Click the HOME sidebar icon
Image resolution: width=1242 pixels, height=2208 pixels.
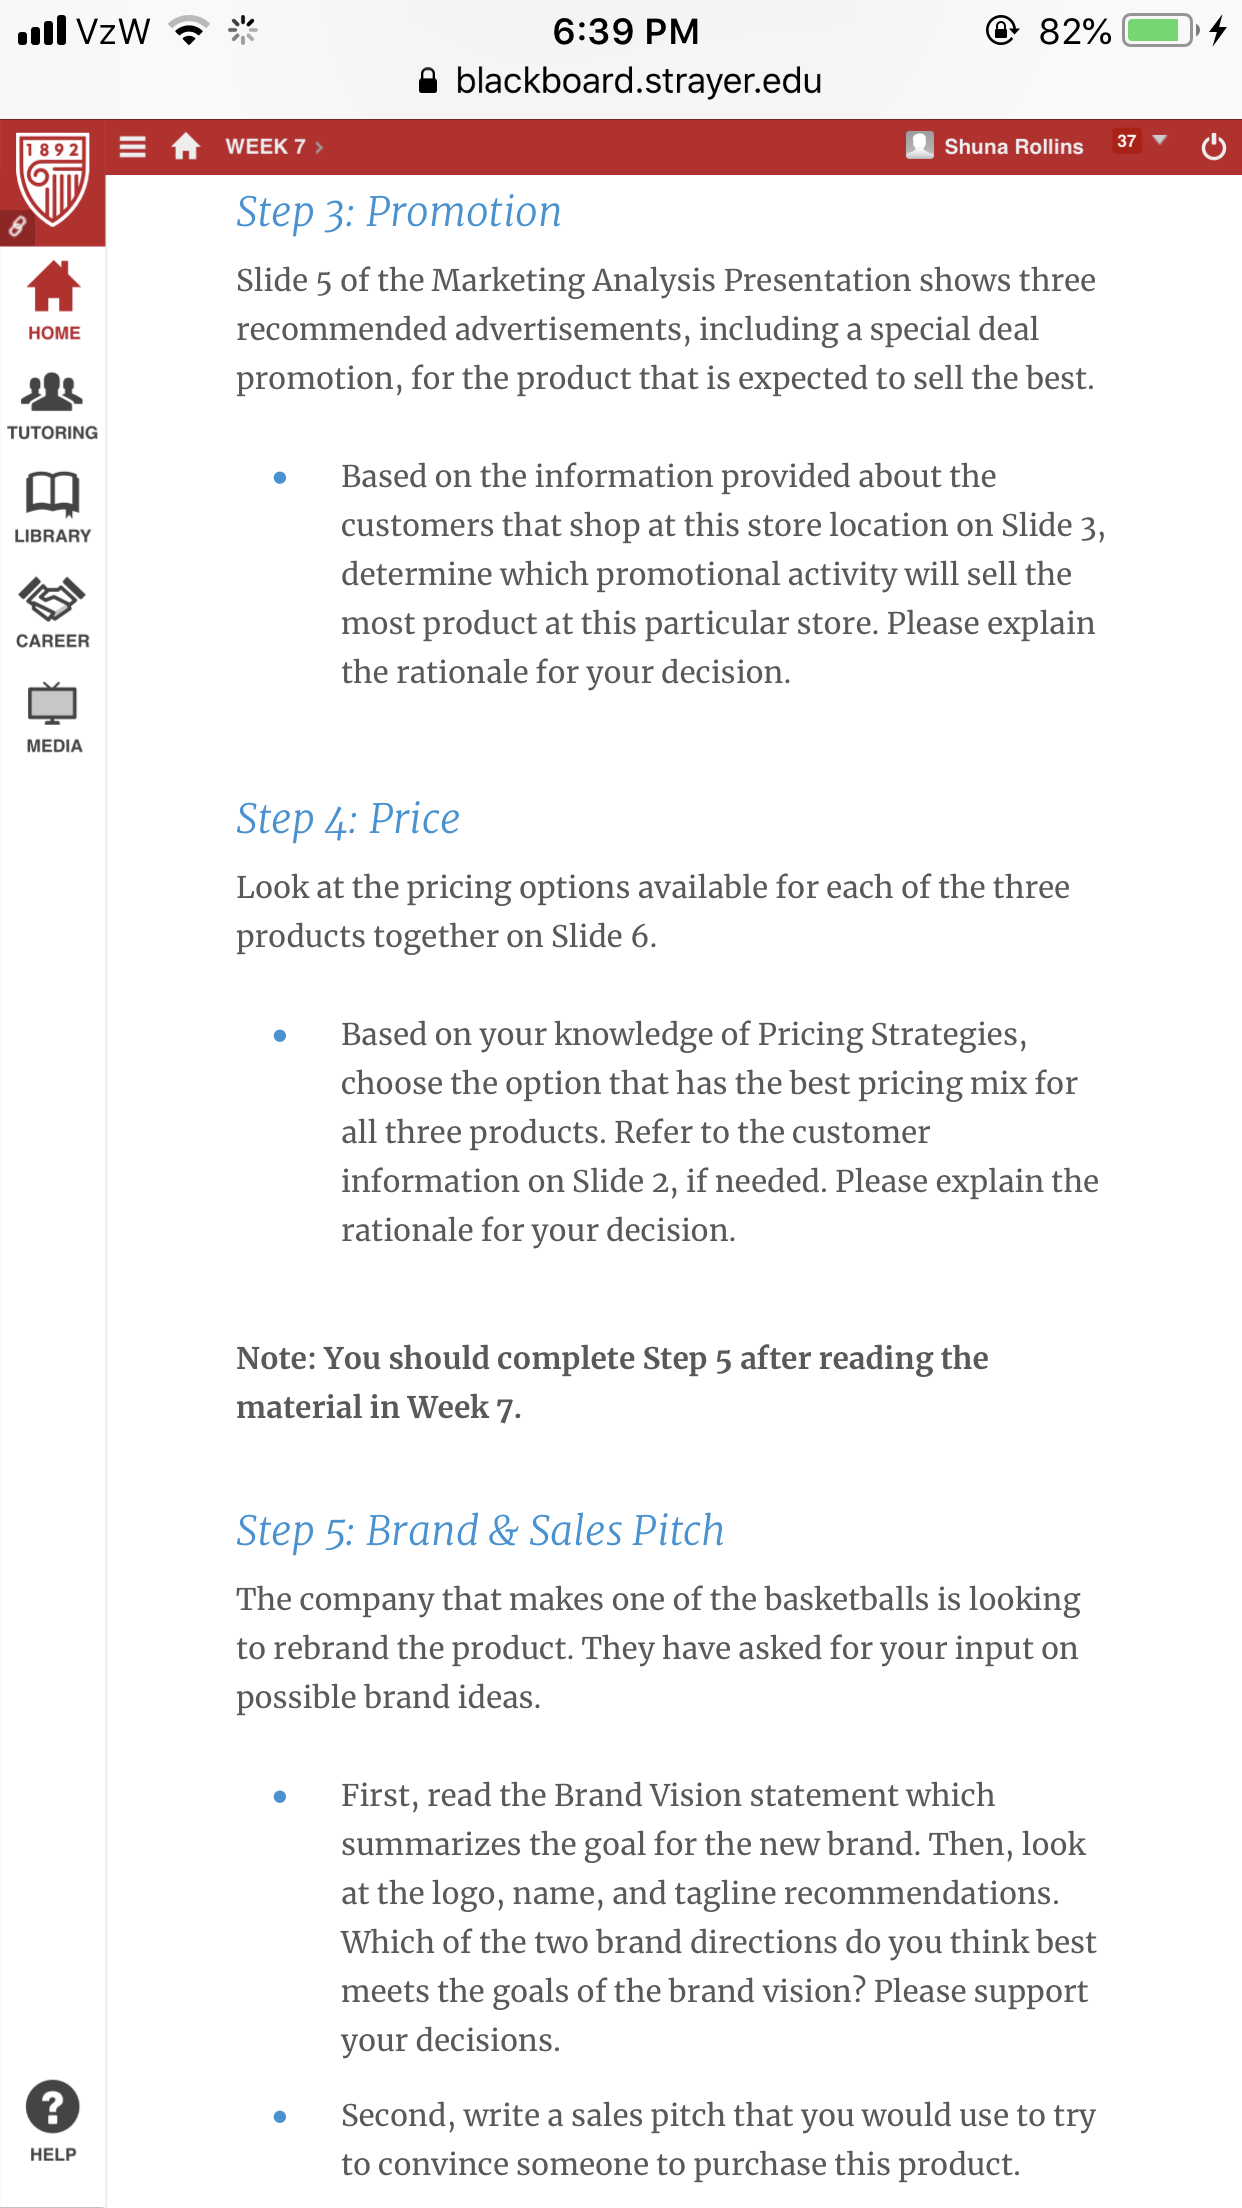(x=53, y=301)
